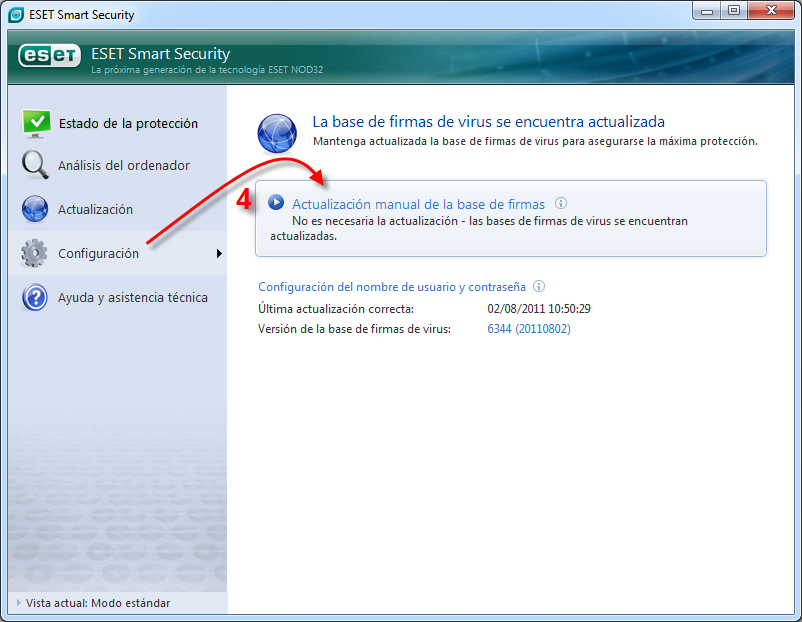The height and width of the screenshot is (622, 802).
Task: Click the large globe icon in main panel
Action: (278, 132)
